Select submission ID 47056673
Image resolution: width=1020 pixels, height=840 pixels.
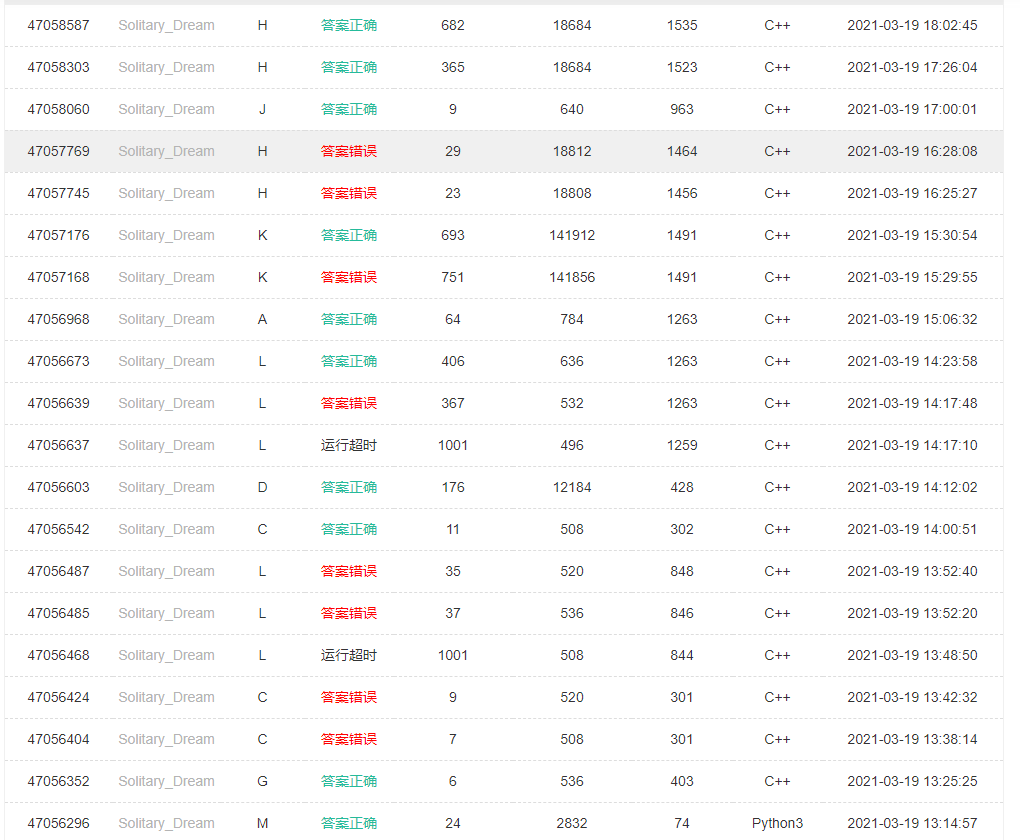coord(58,361)
